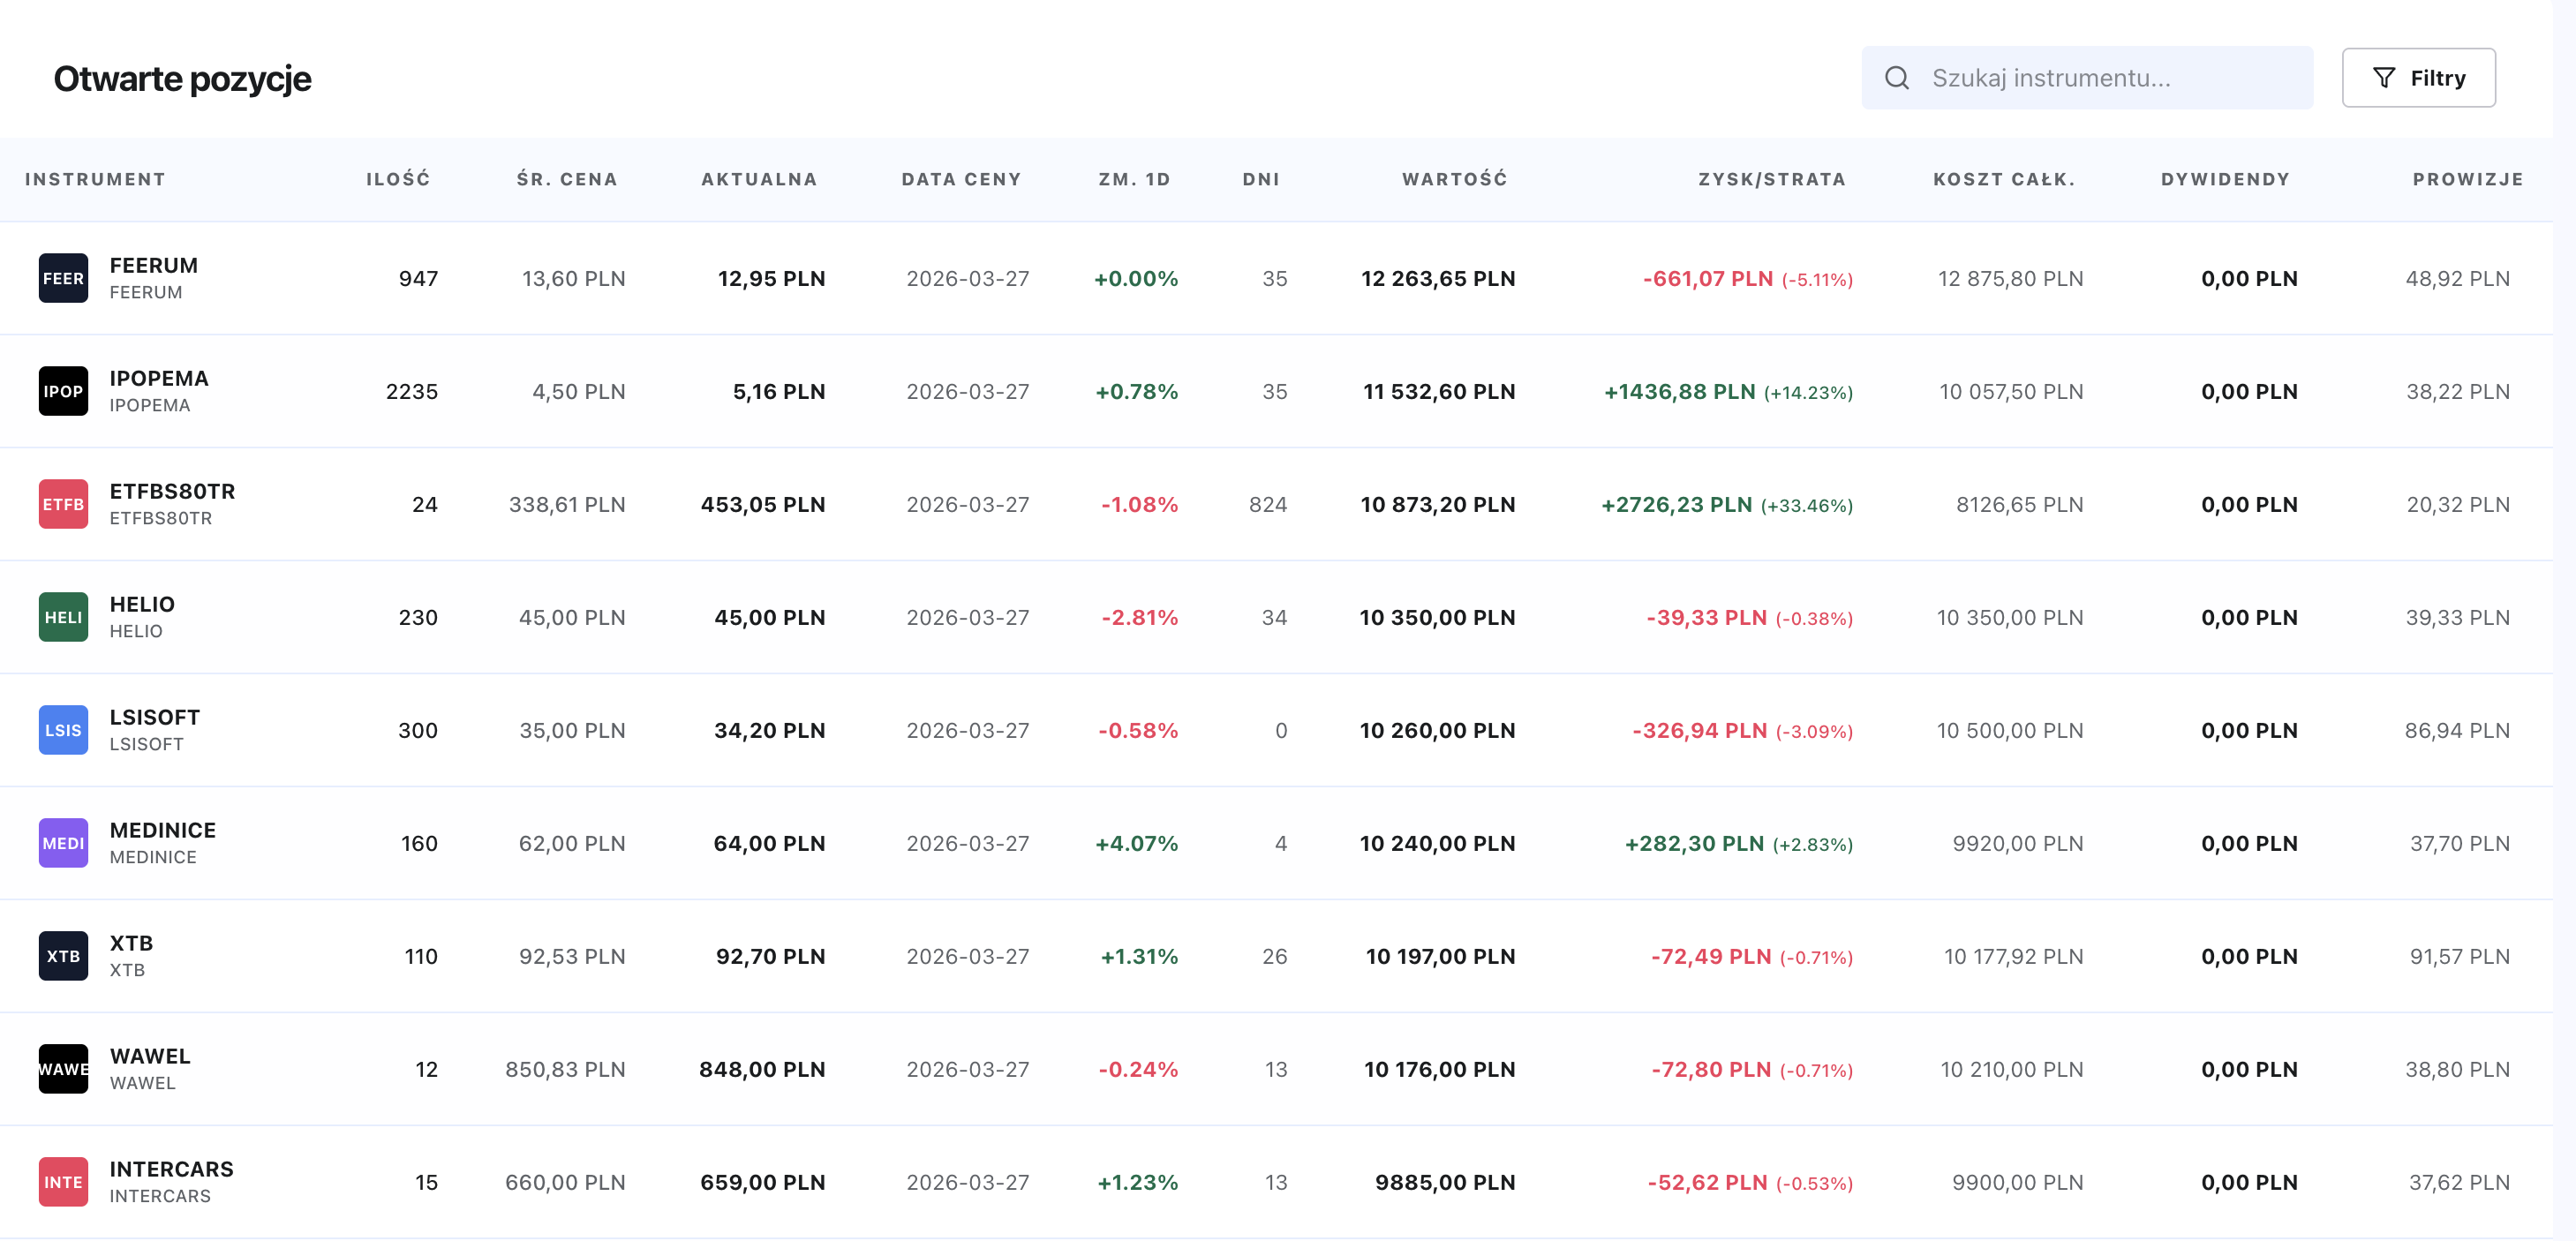Click ETFBS80TR profit +2726,23 PLN
Screen dimensions: 2576x1241
(x=1677, y=505)
